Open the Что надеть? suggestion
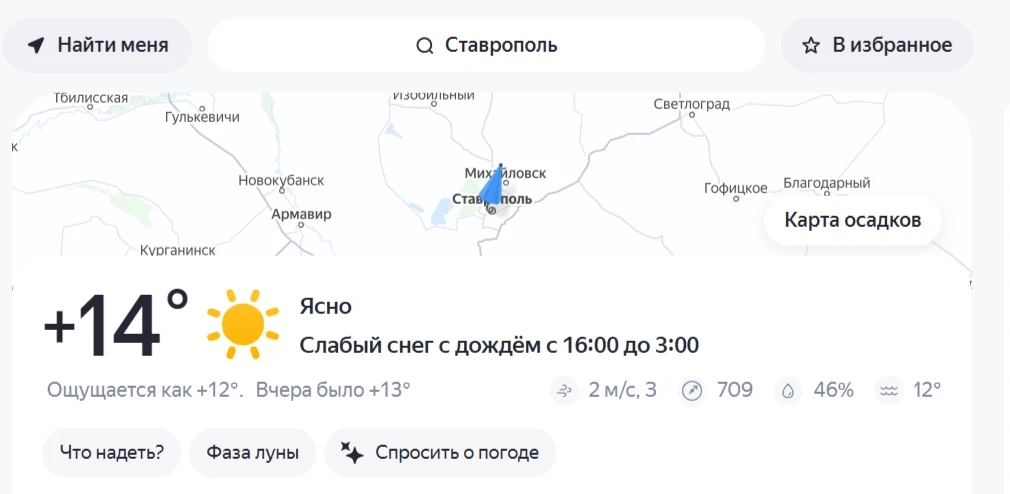Screen dimensions: 1010x494 [x=111, y=453]
